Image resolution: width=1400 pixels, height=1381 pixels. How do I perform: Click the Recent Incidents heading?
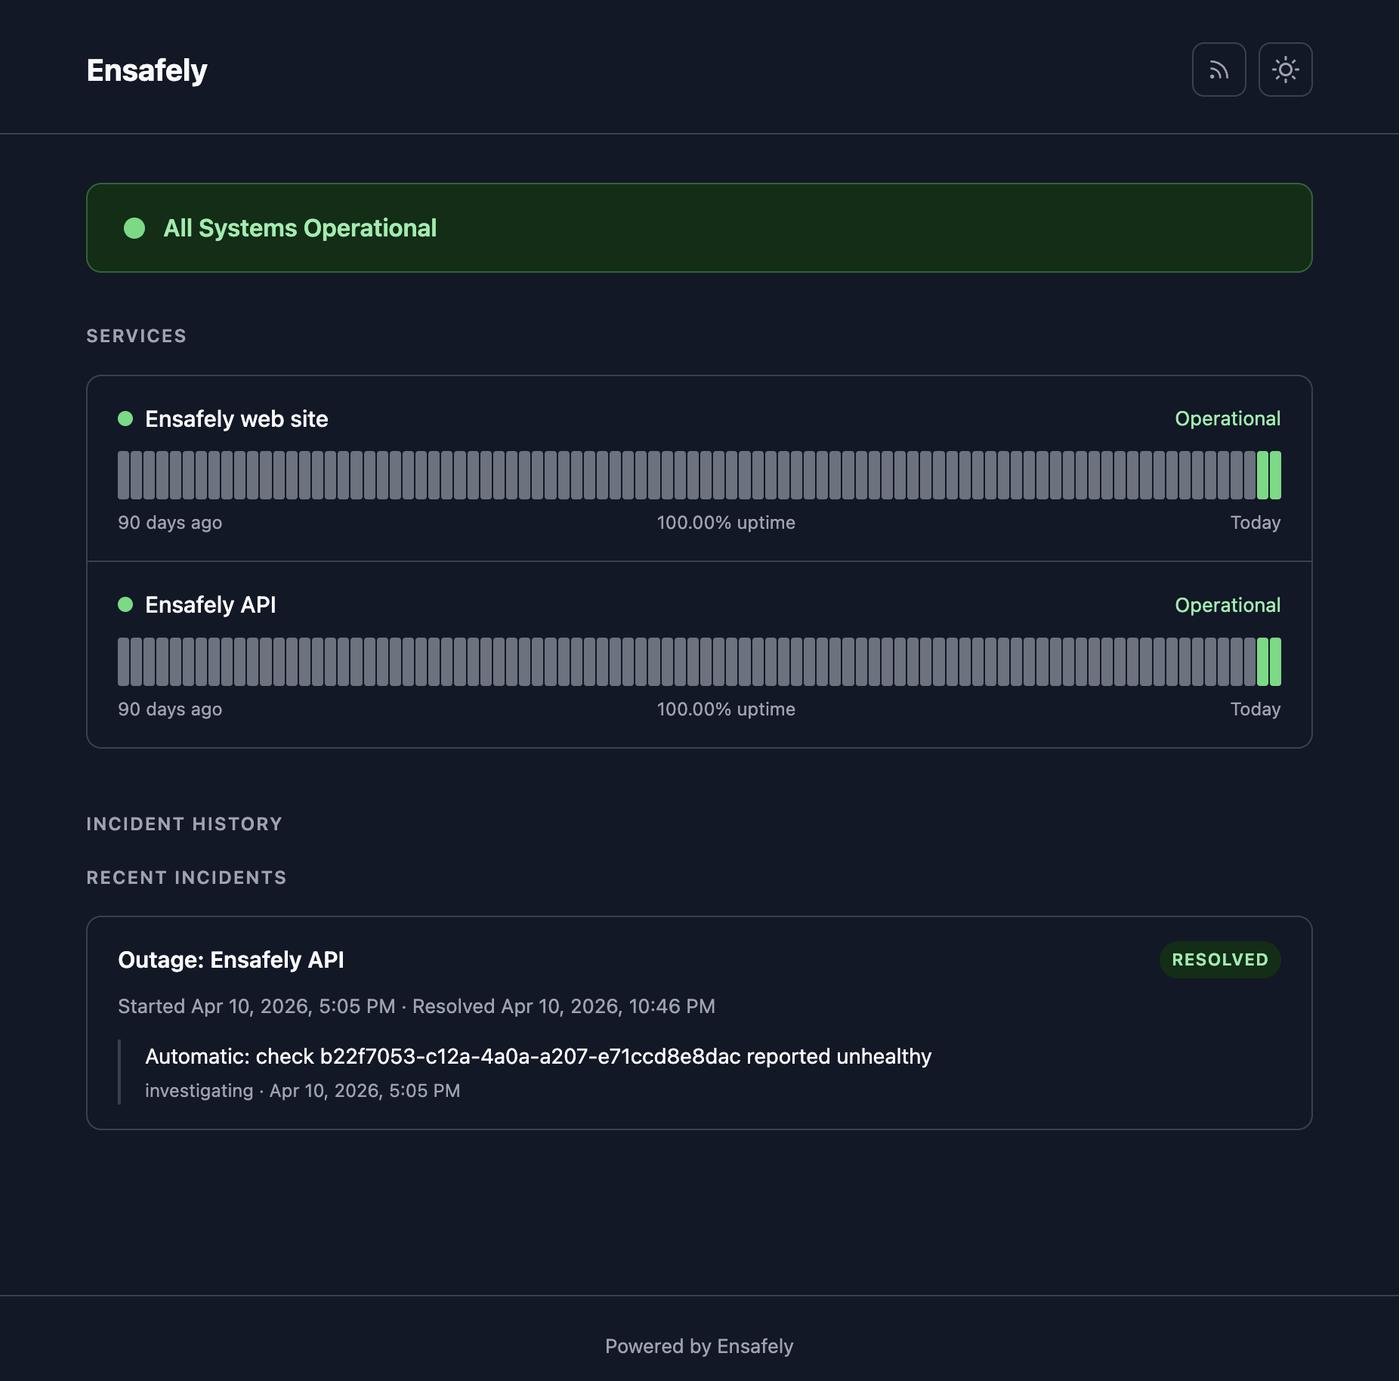(x=186, y=878)
